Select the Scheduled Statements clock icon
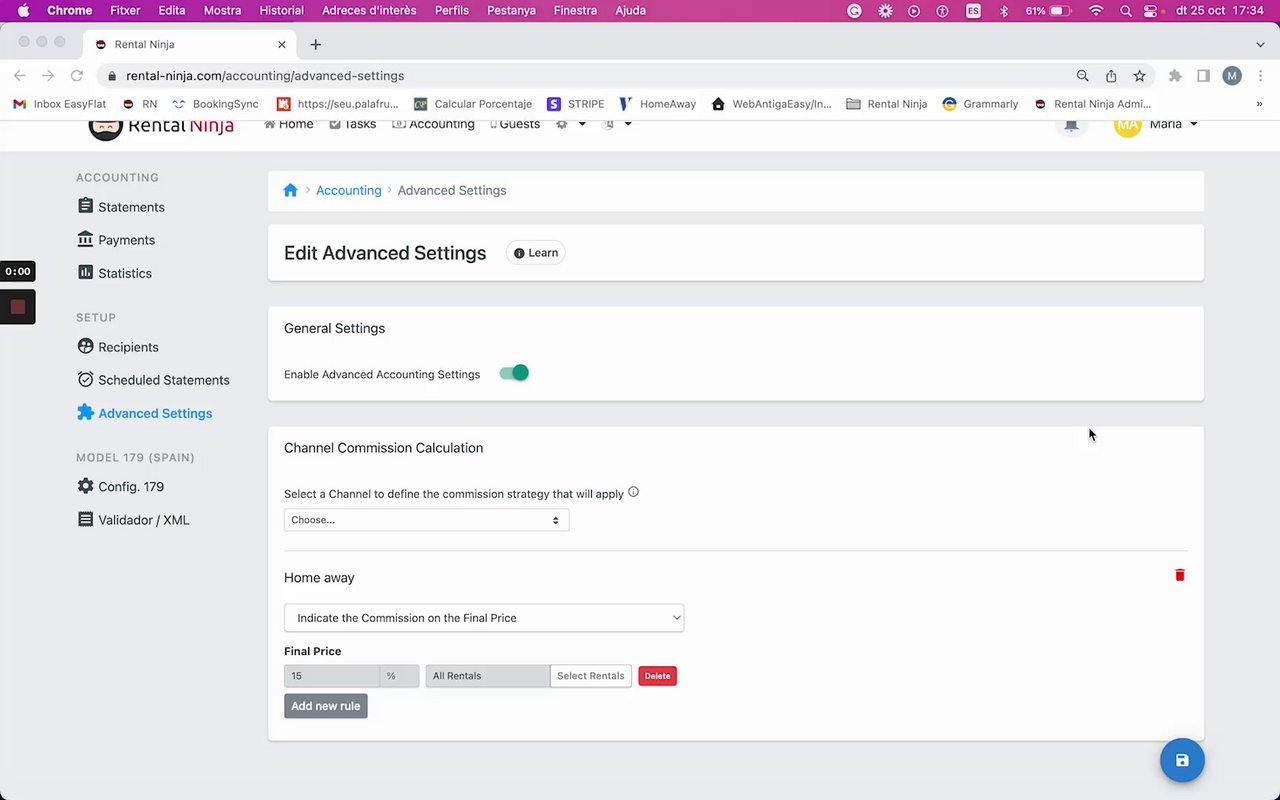The width and height of the screenshot is (1280, 800). (85, 379)
